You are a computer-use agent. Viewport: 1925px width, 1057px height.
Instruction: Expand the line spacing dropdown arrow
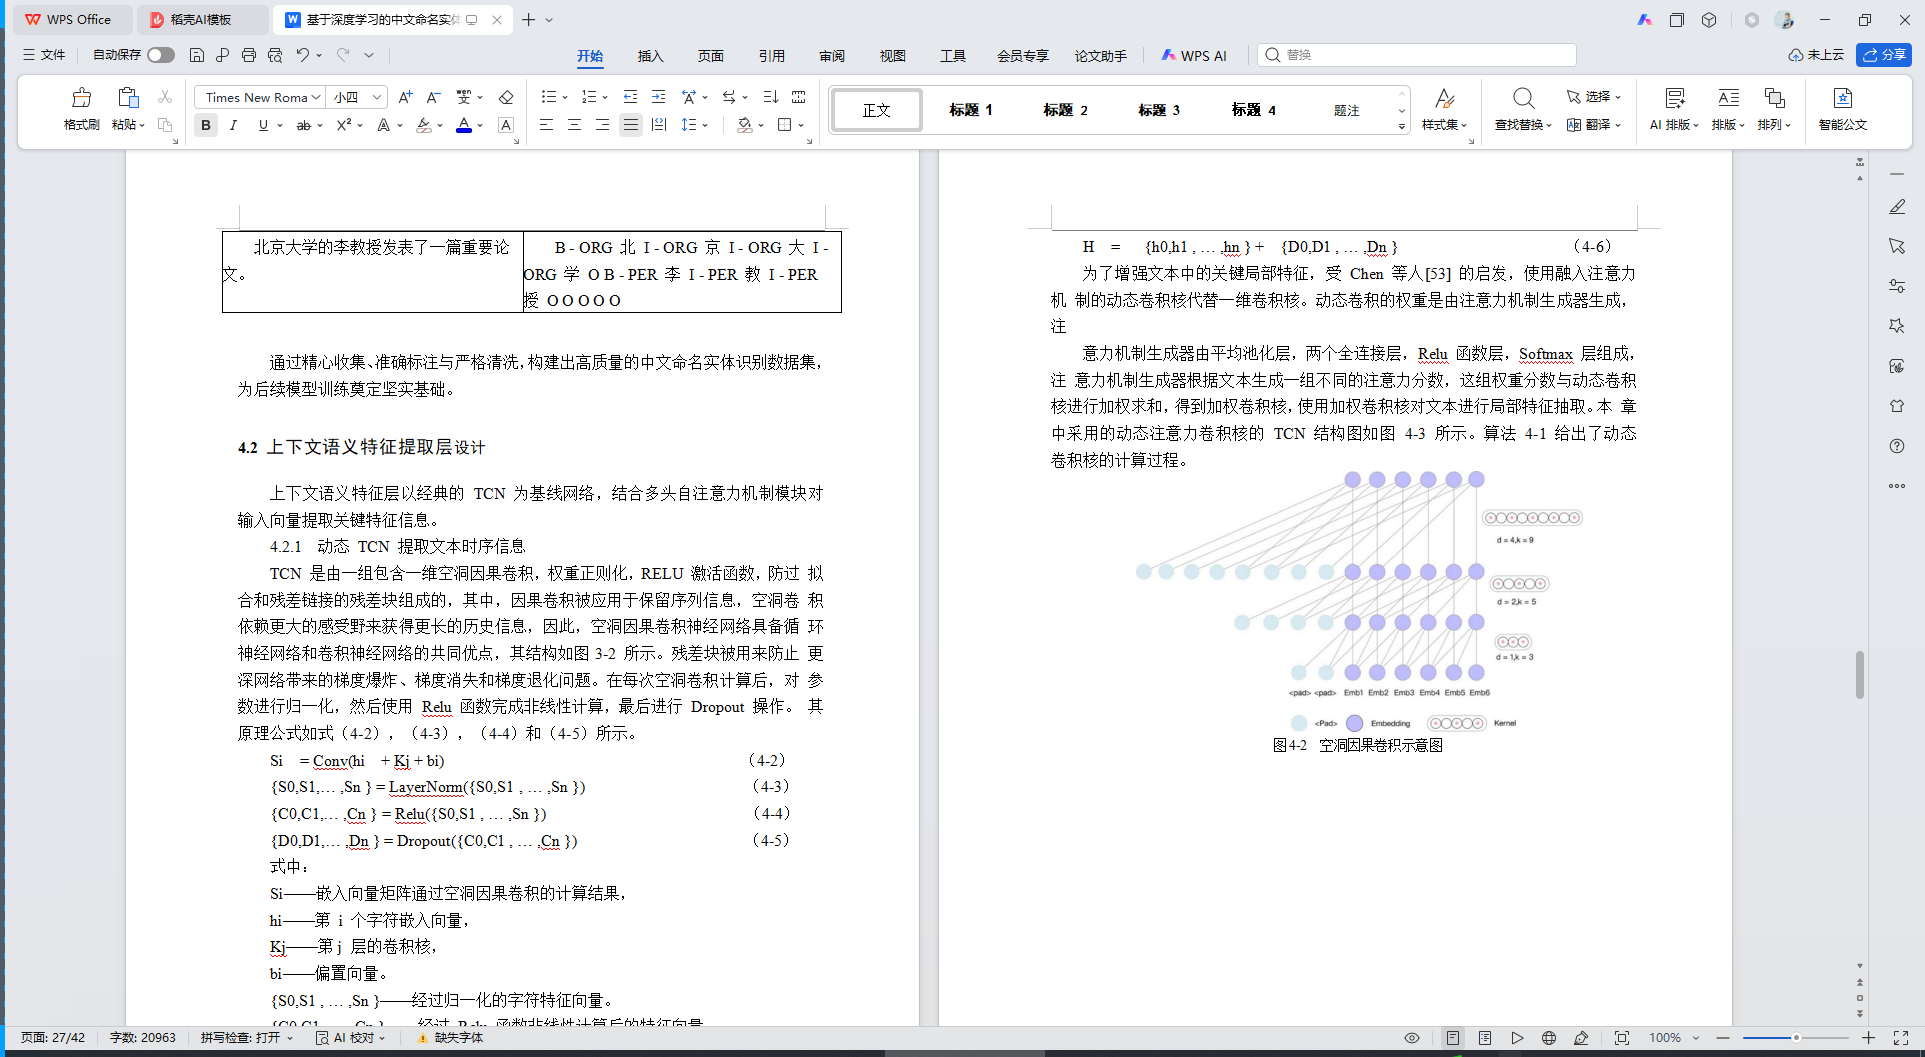[705, 126]
